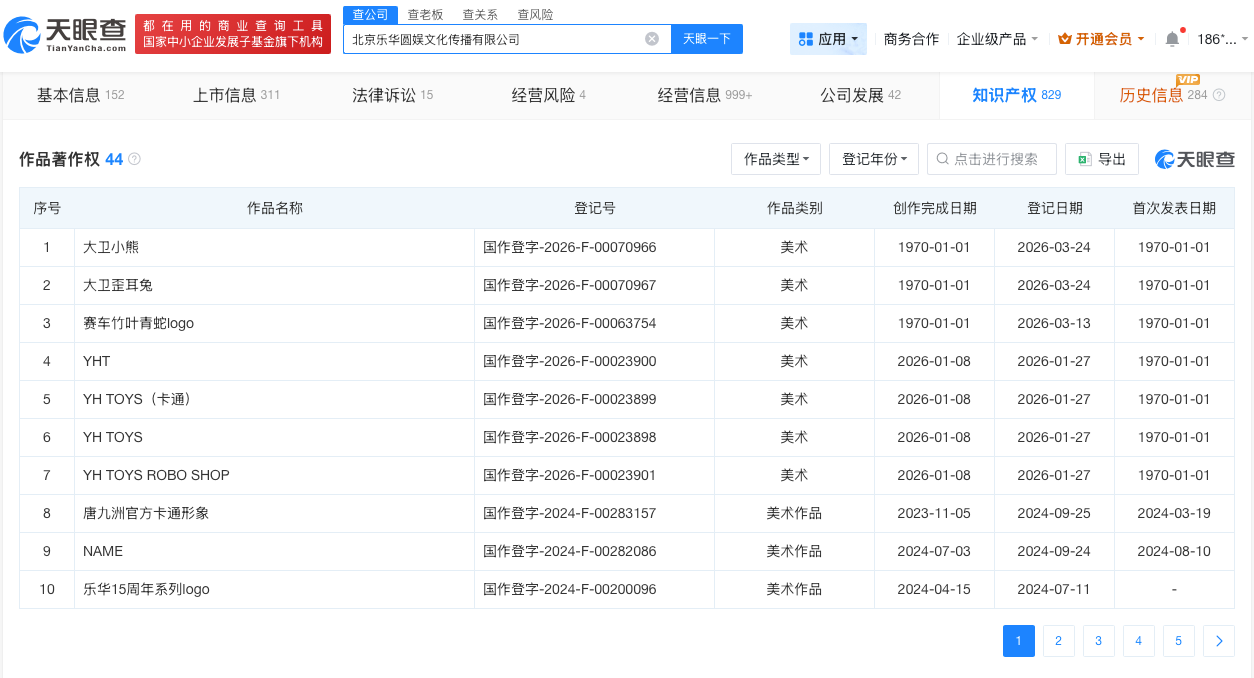Go to page 3 of results

1098,641
